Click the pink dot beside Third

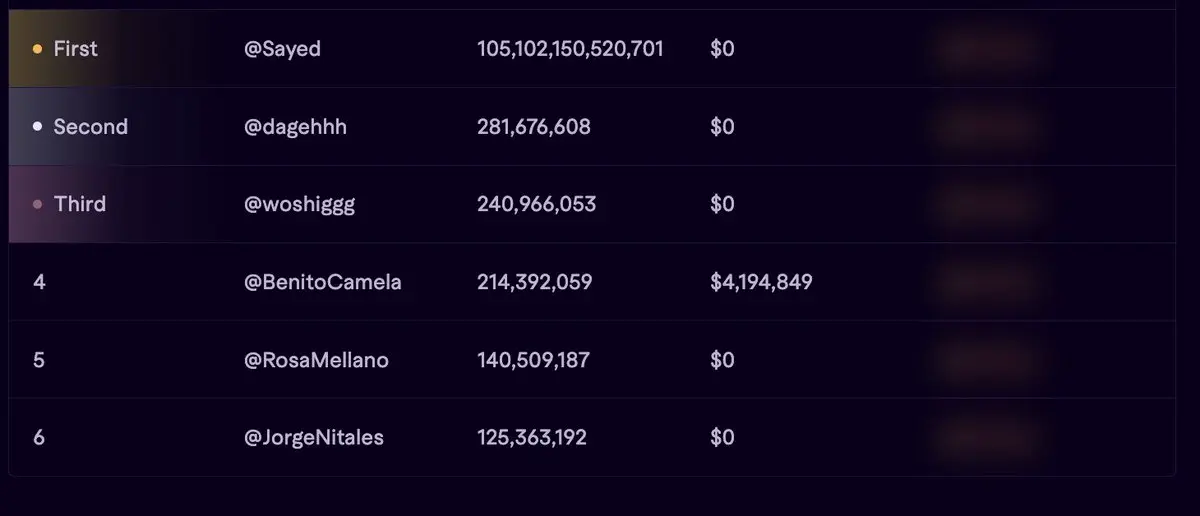[37, 204]
